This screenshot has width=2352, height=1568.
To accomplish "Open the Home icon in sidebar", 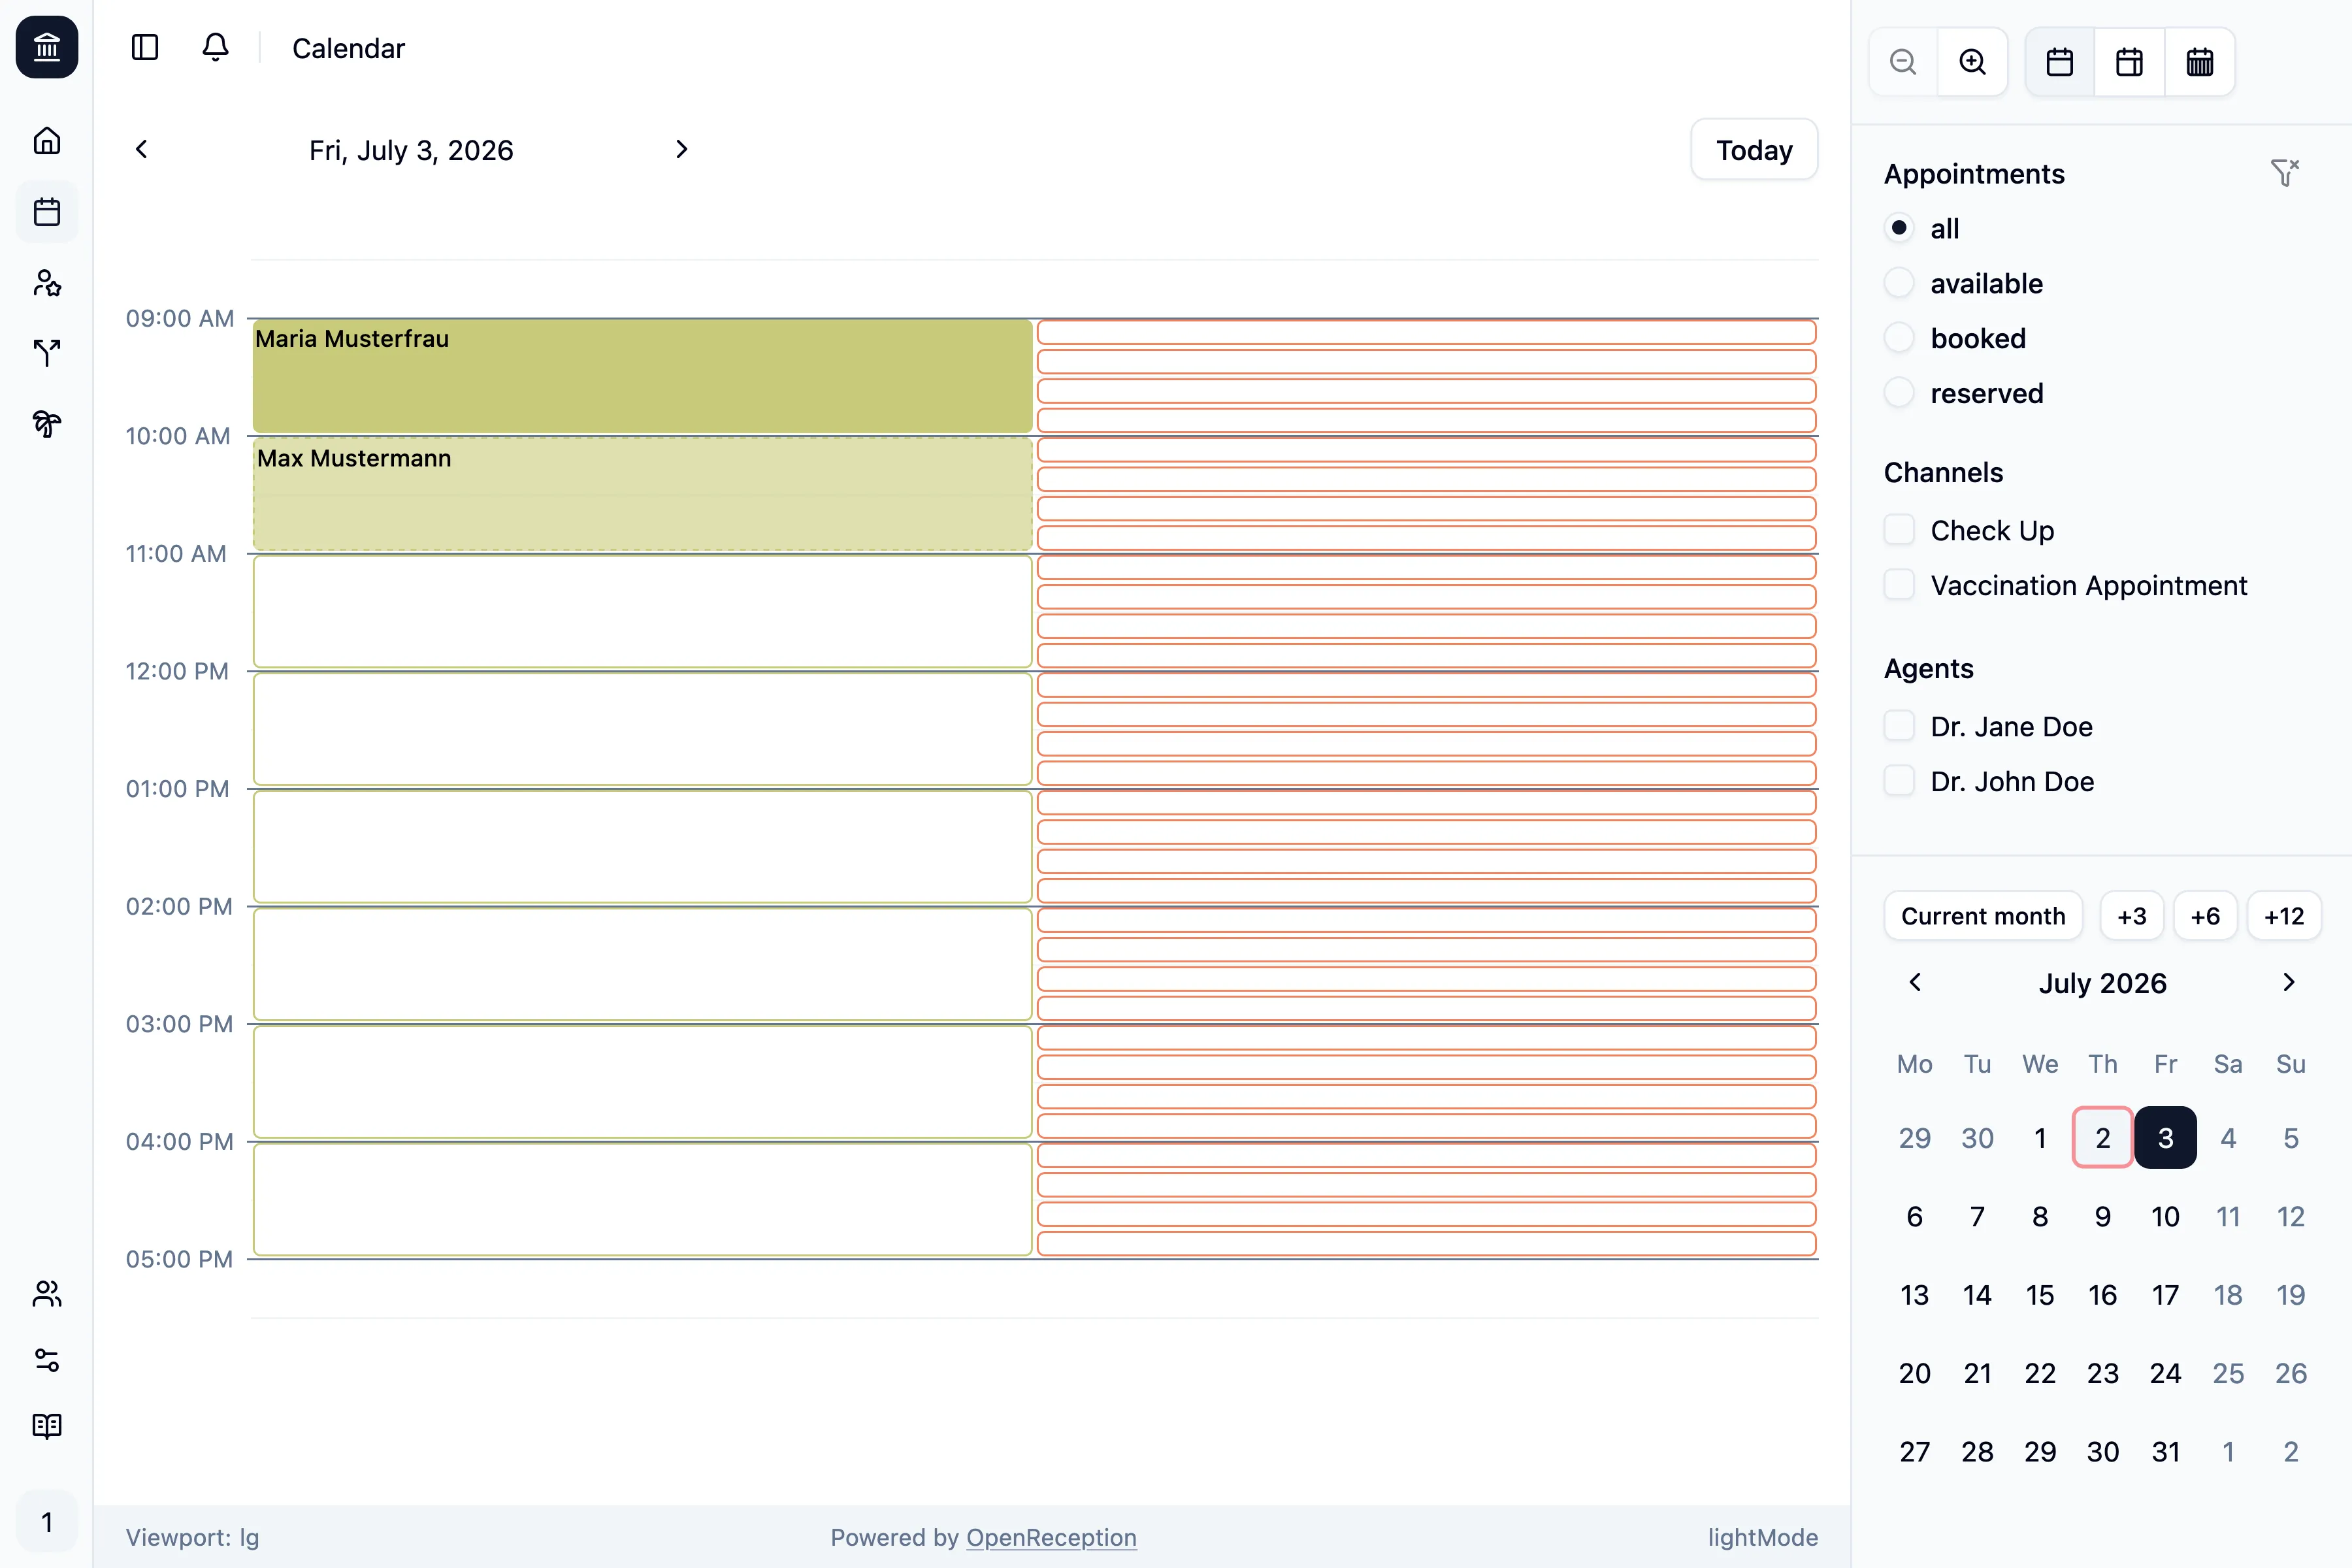I will pyautogui.click(x=47, y=141).
